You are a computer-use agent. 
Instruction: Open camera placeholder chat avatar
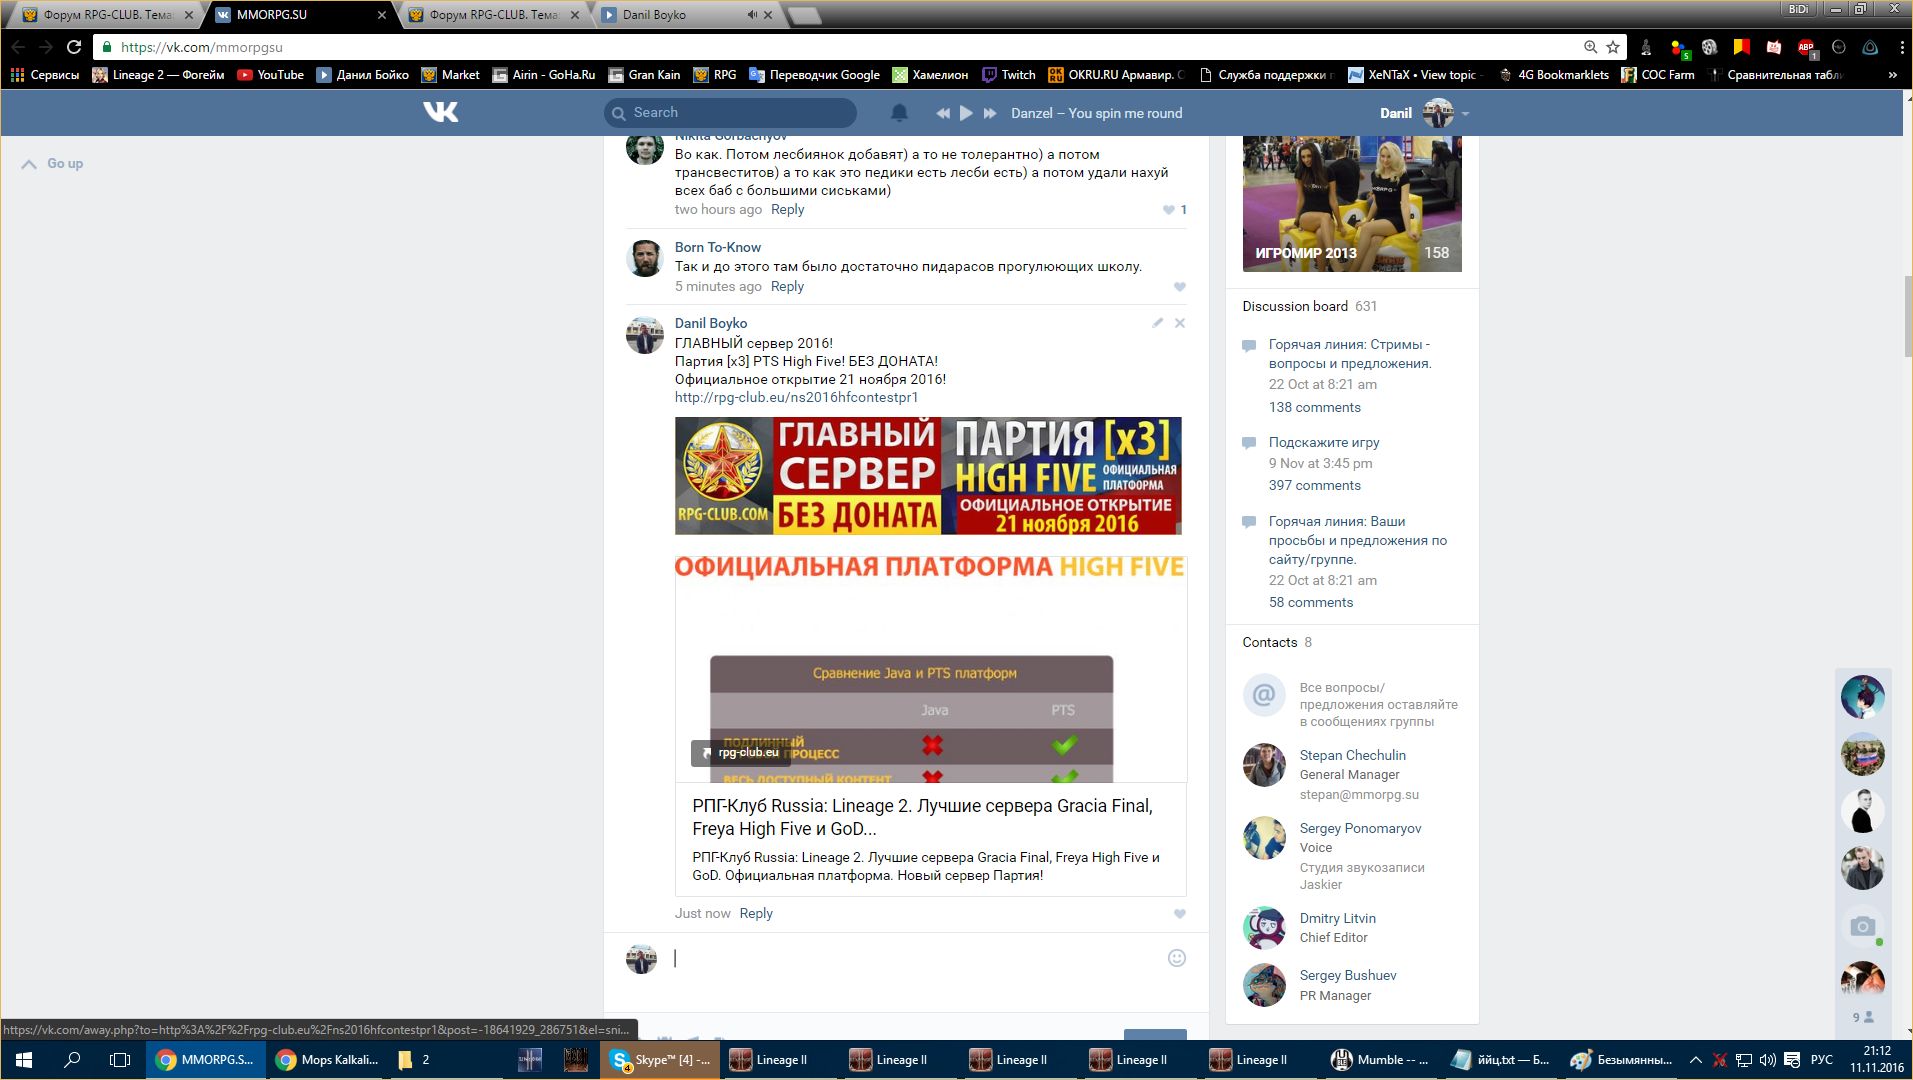tap(1862, 926)
